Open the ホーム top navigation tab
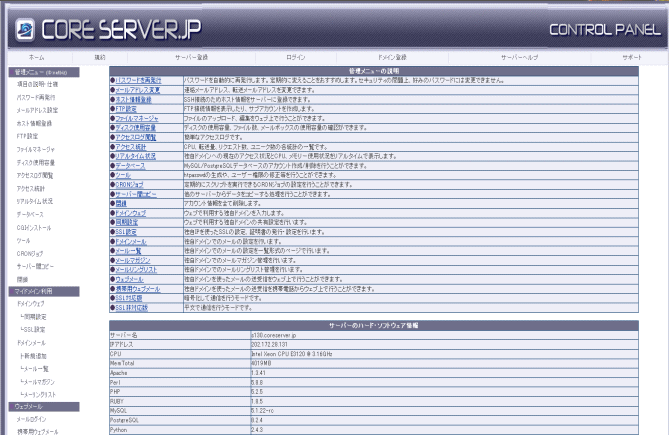Screen dimensions: 669x435 36,58
